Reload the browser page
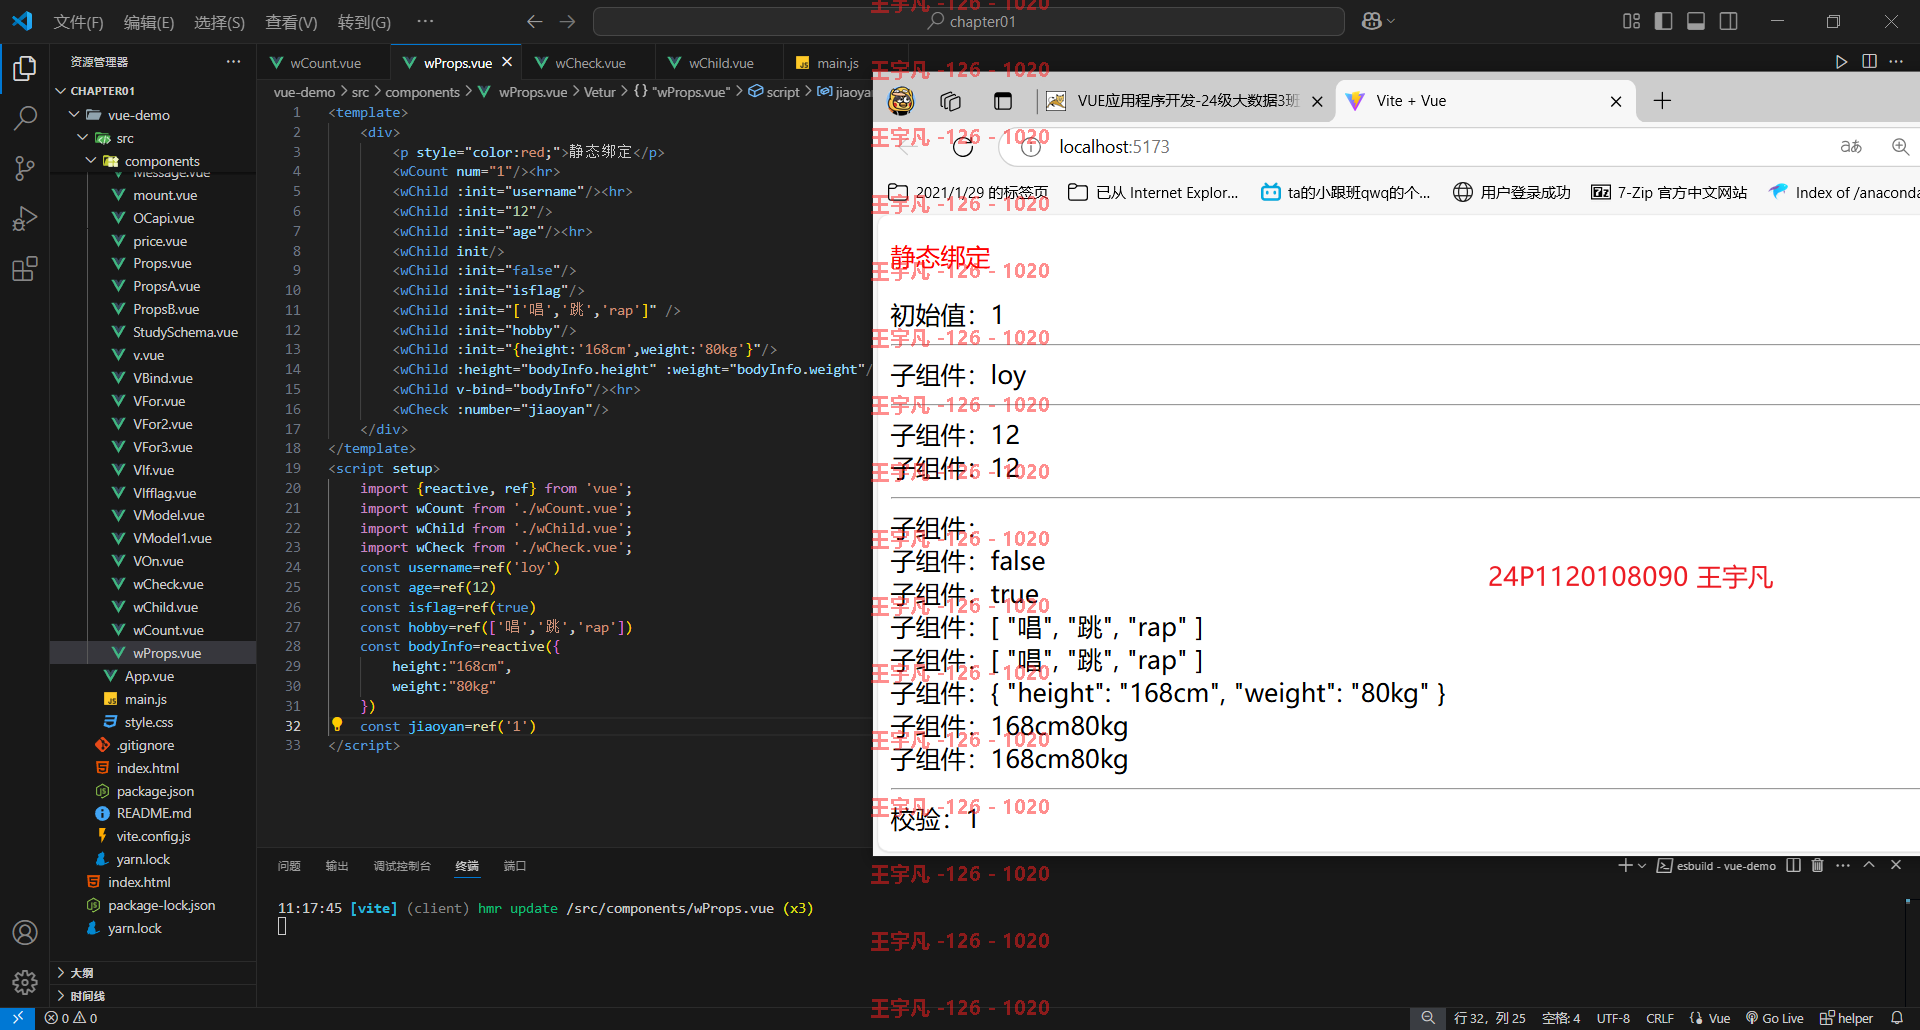The width and height of the screenshot is (1920, 1030). (963, 147)
